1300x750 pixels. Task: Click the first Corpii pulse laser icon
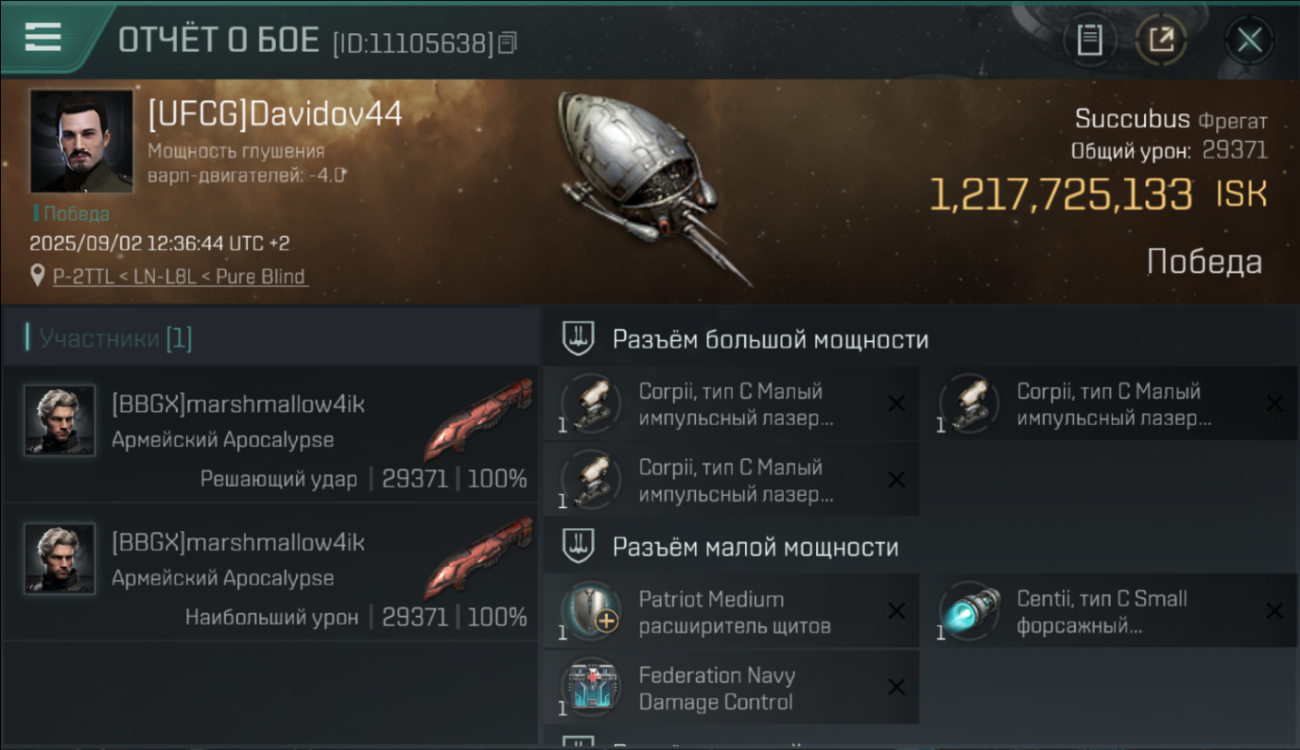point(590,404)
